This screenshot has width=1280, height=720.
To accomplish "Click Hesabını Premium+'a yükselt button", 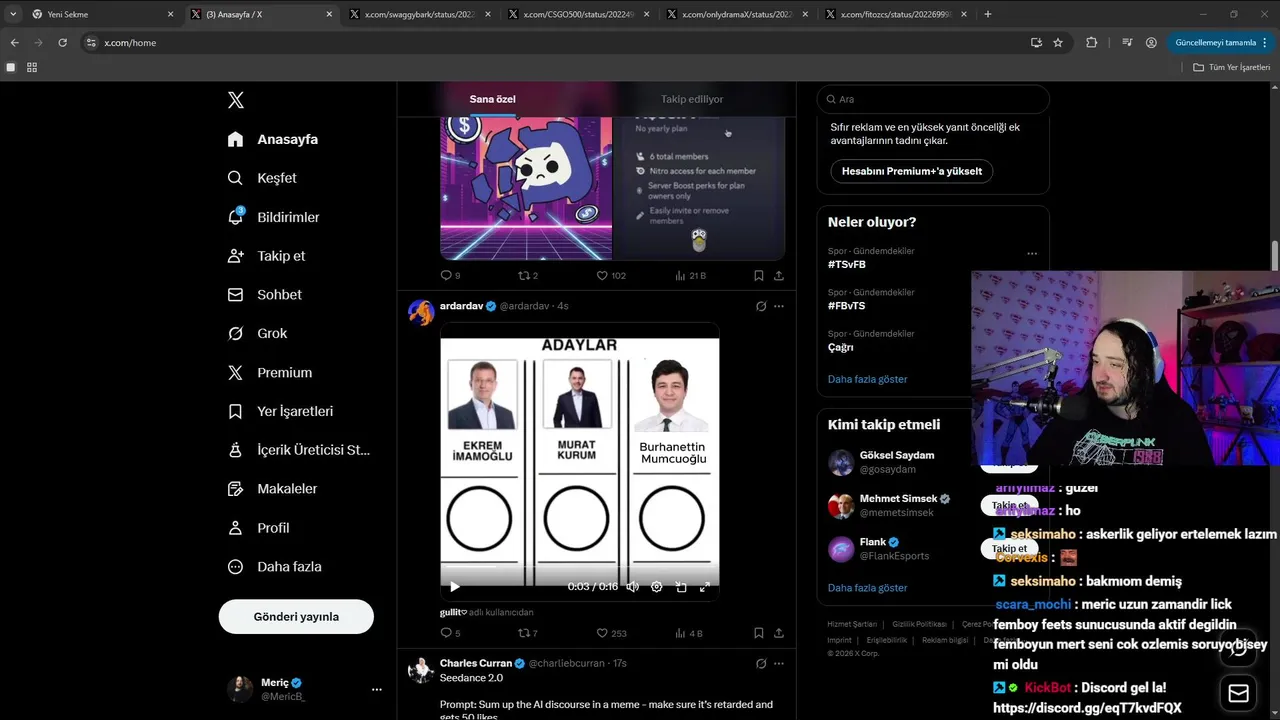I will (912, 171).
